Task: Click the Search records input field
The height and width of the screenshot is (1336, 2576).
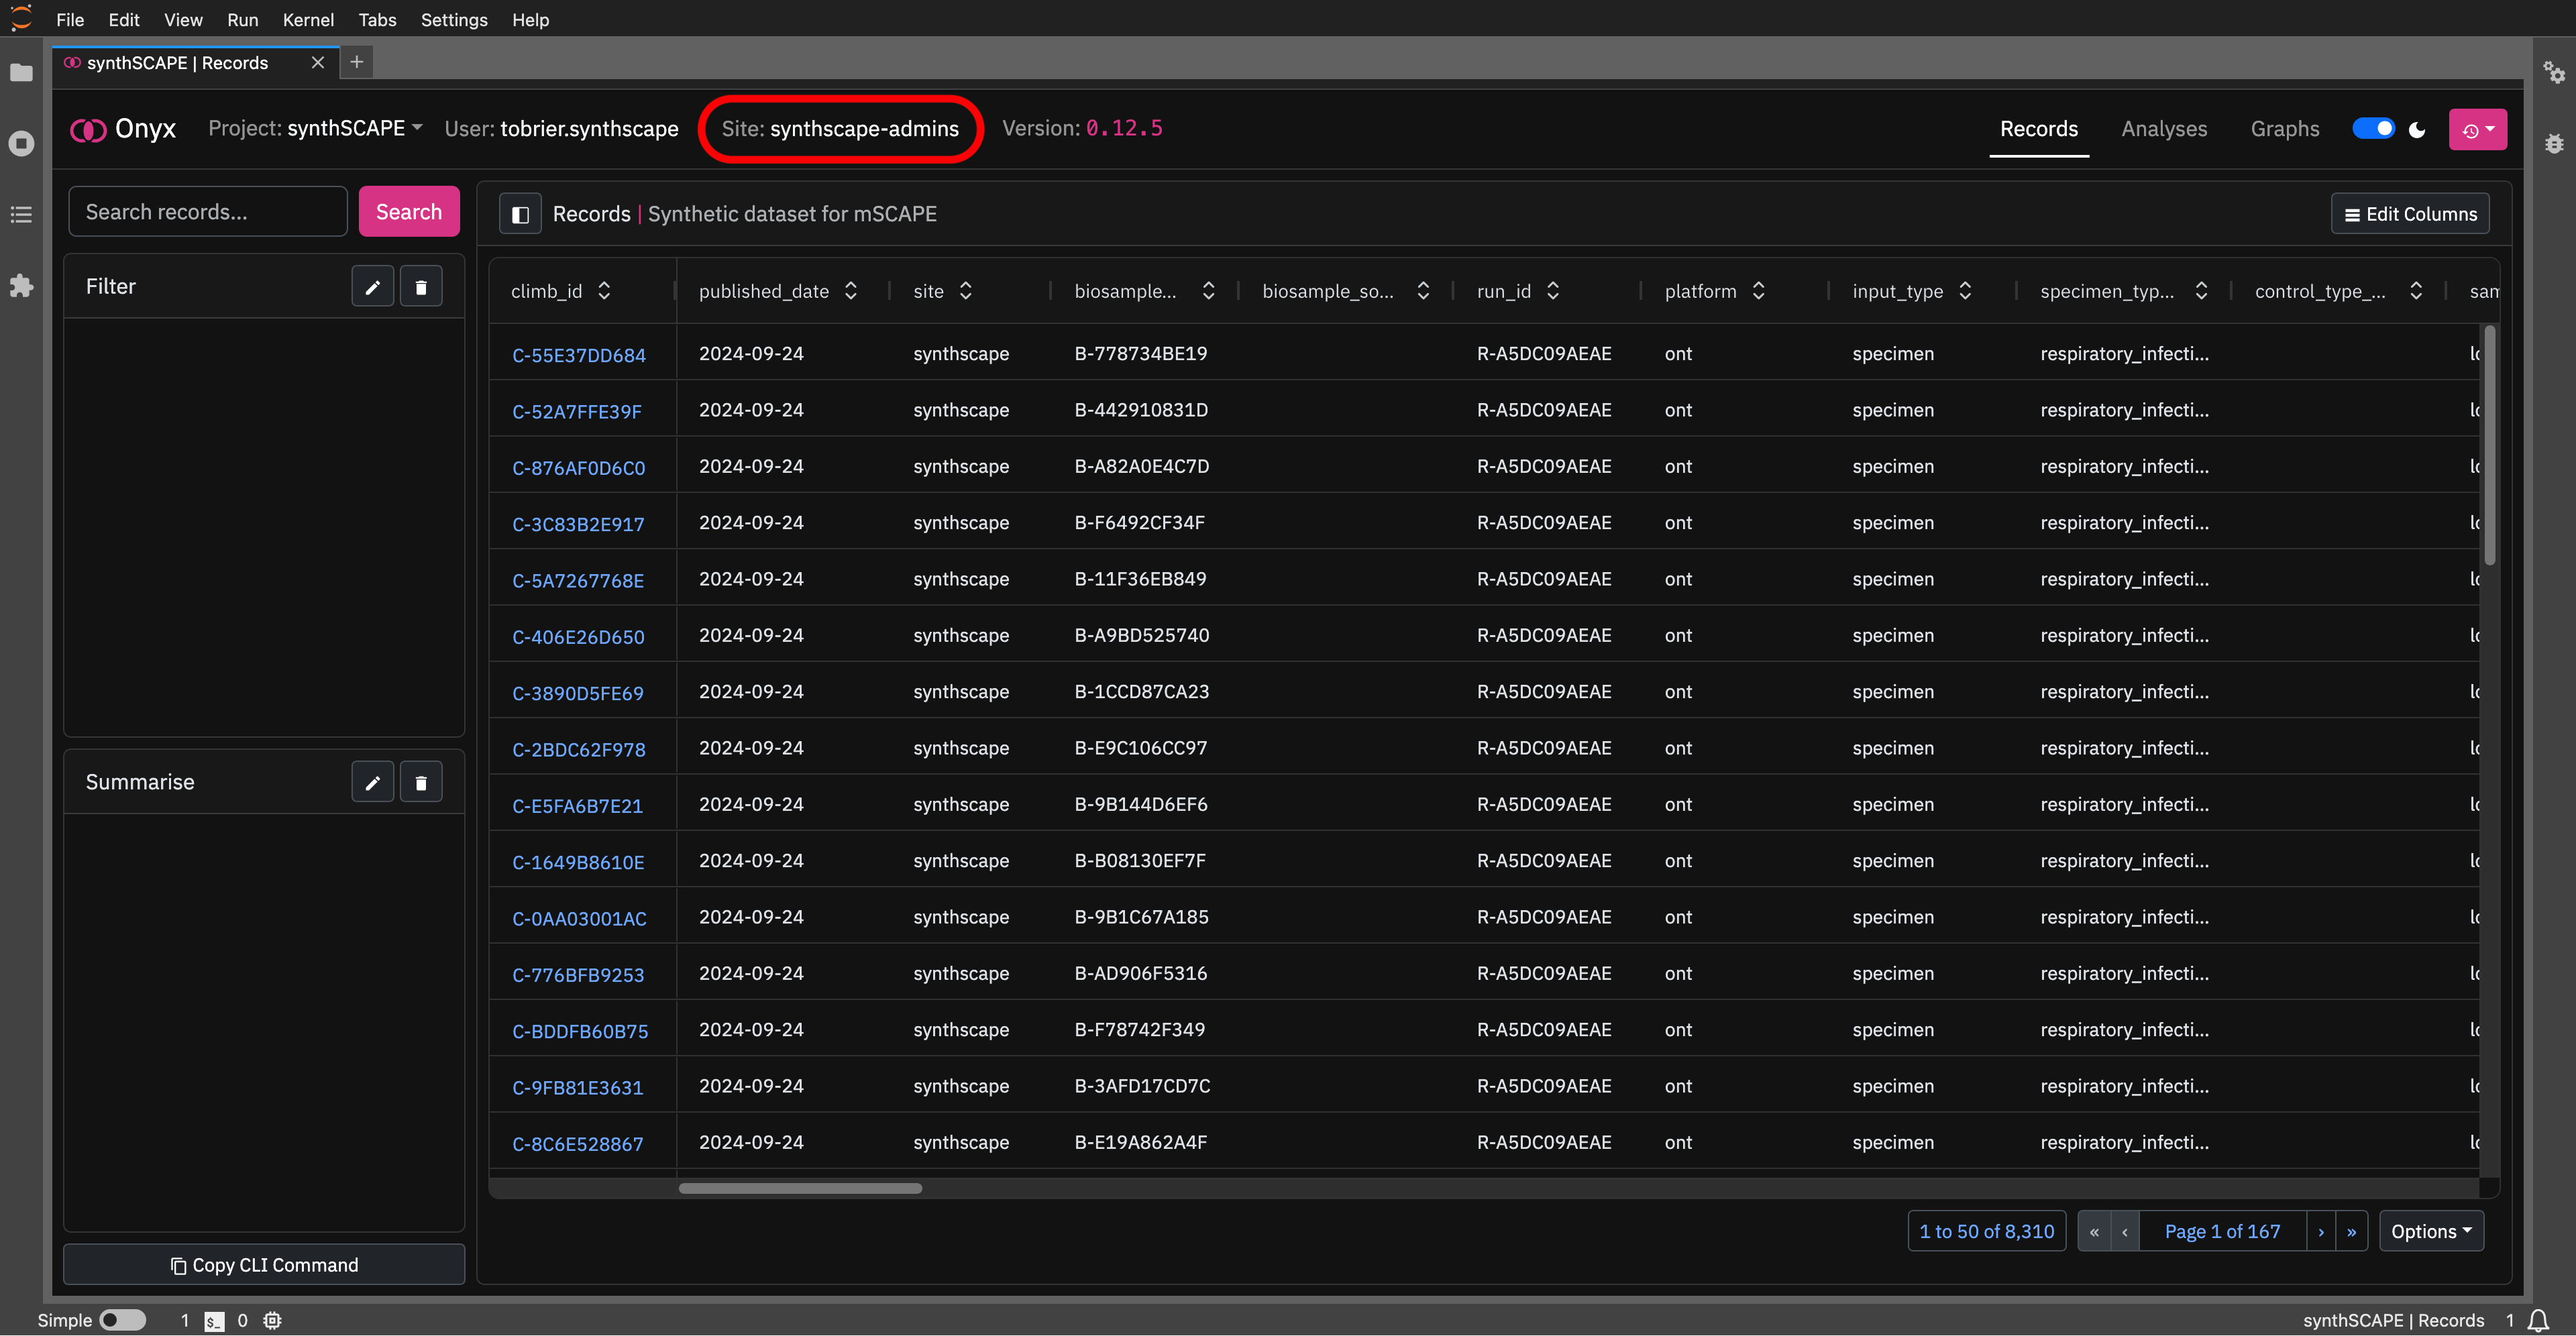Action: [208, 212]
